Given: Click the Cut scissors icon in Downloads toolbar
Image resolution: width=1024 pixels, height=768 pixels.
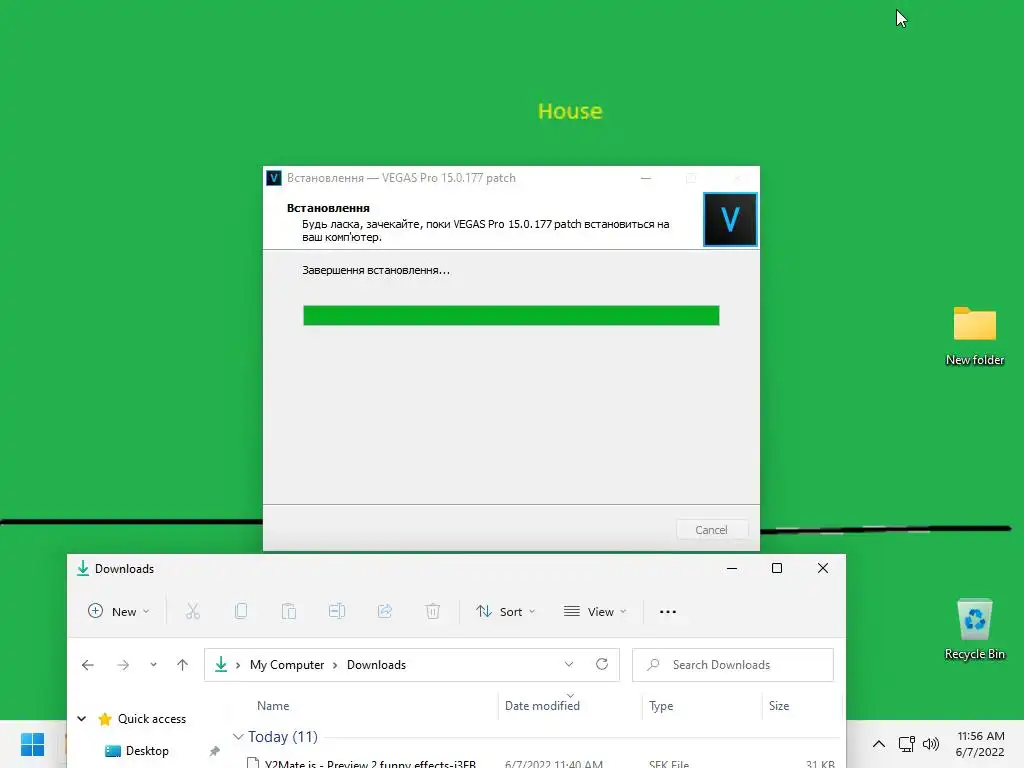Looking at the screenshot, I should point(193,611).
